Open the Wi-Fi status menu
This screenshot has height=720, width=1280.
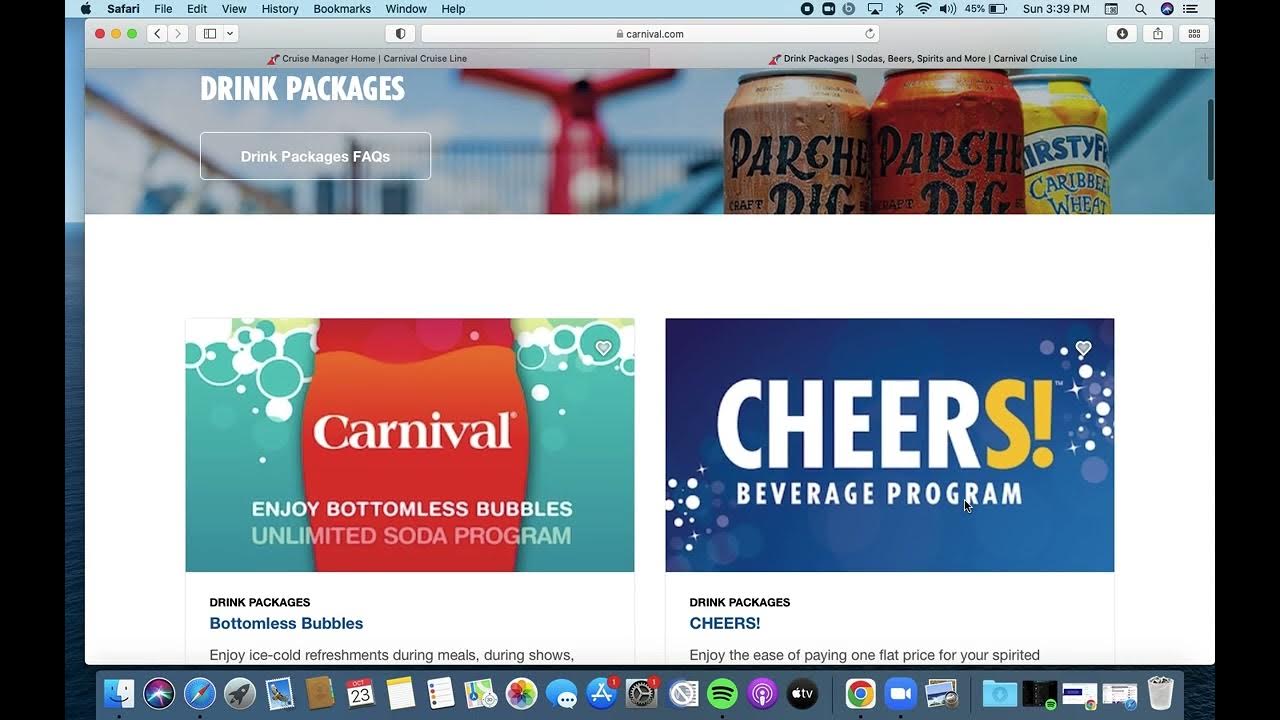click(x=923, y=9)
